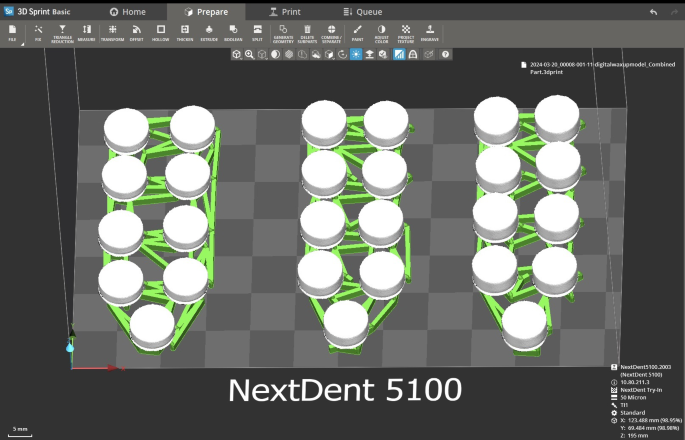Select the Offset tool
This screenshot has width=685, height=440.
[137, 33]
